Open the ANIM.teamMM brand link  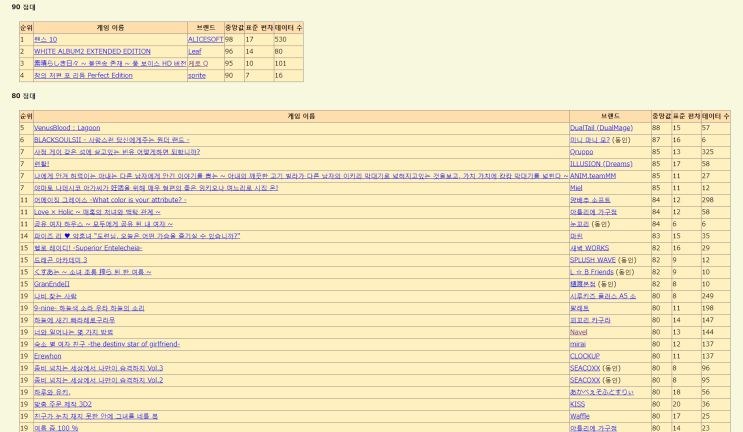(x=593, y=176)
